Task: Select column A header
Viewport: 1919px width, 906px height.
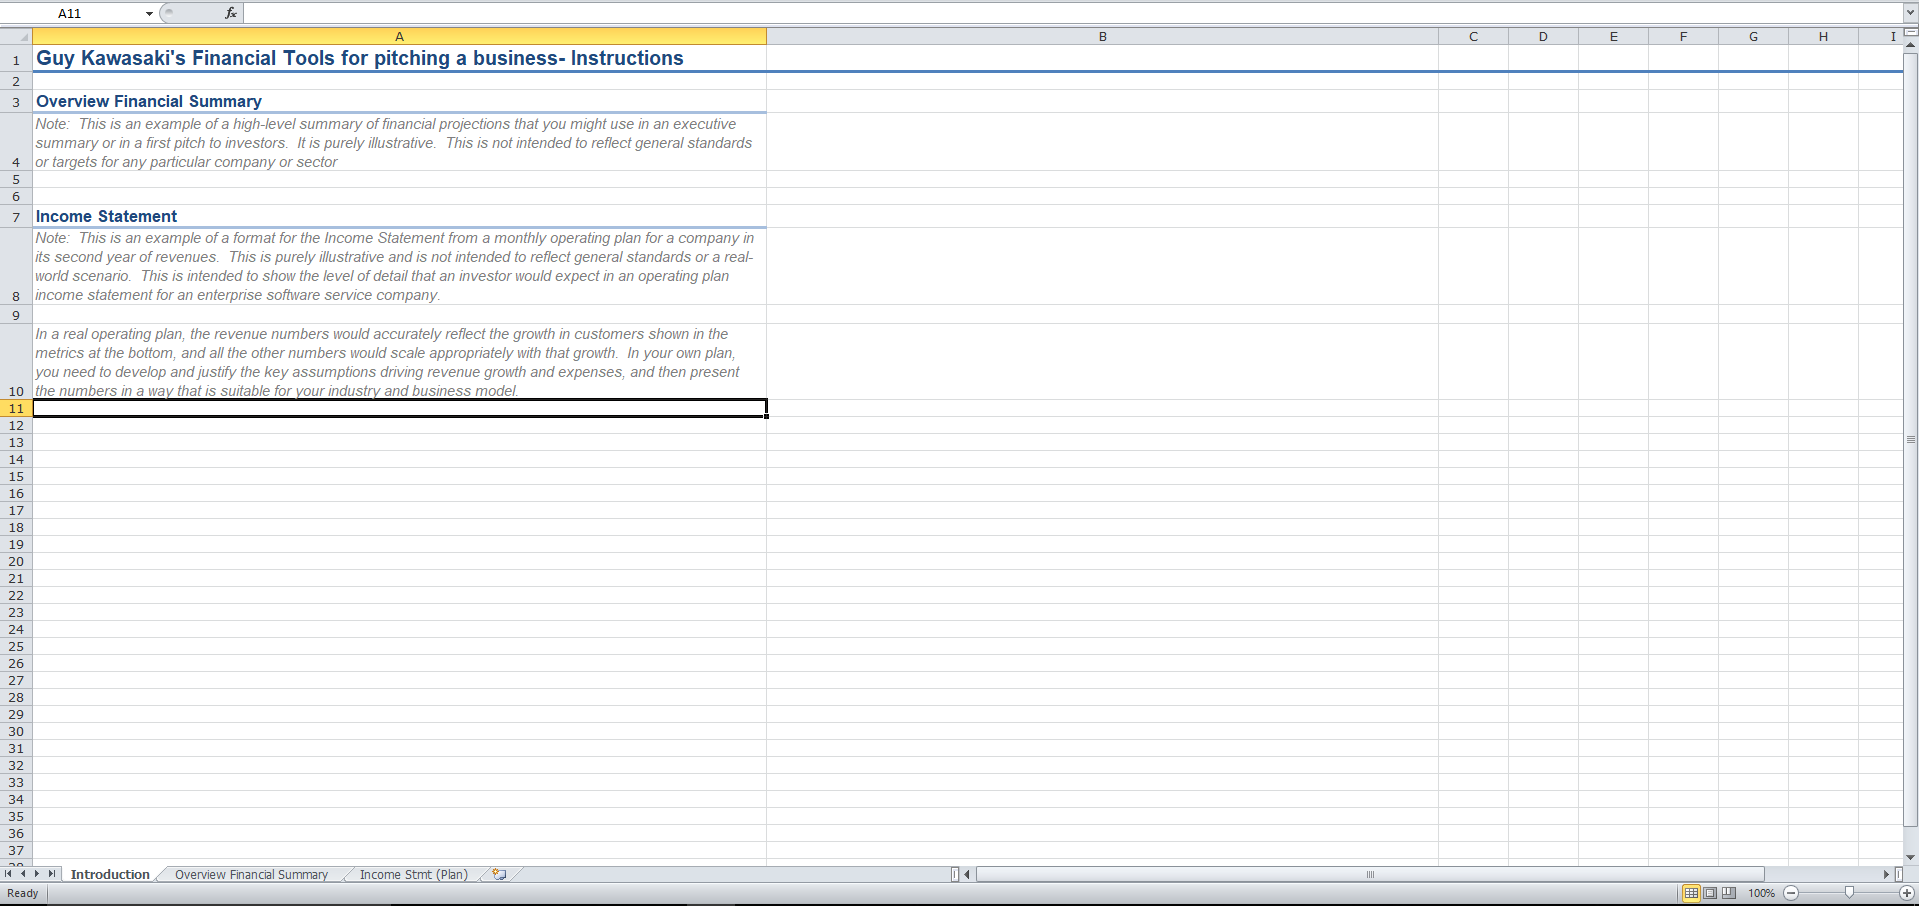Action: (x=399, y=37)
